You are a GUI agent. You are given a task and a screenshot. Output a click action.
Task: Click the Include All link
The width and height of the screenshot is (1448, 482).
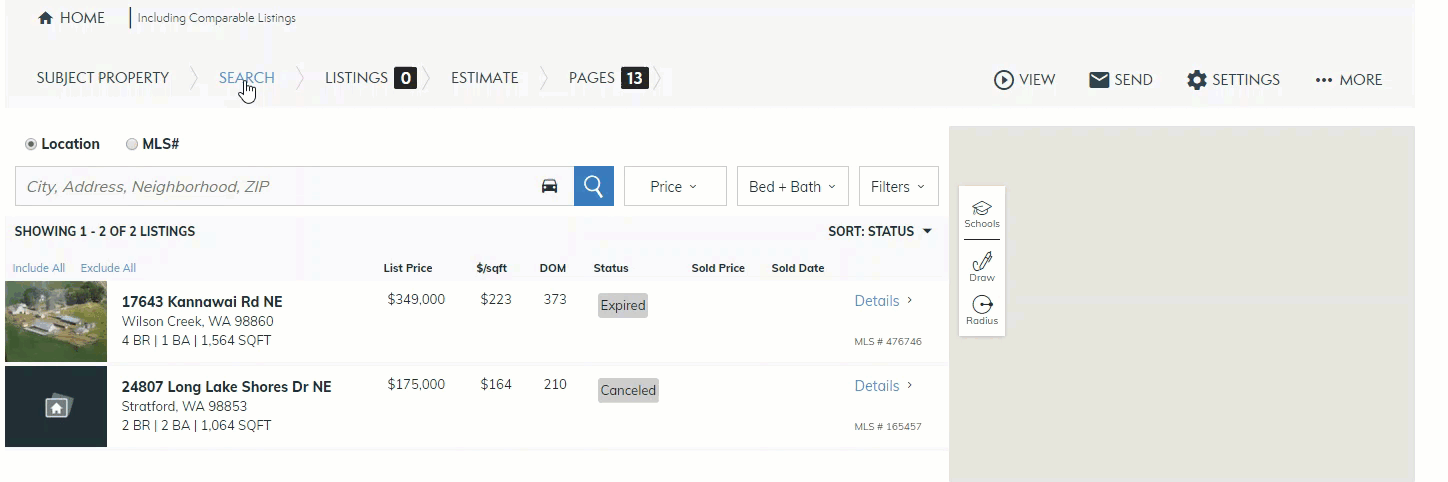pos(39,268)
